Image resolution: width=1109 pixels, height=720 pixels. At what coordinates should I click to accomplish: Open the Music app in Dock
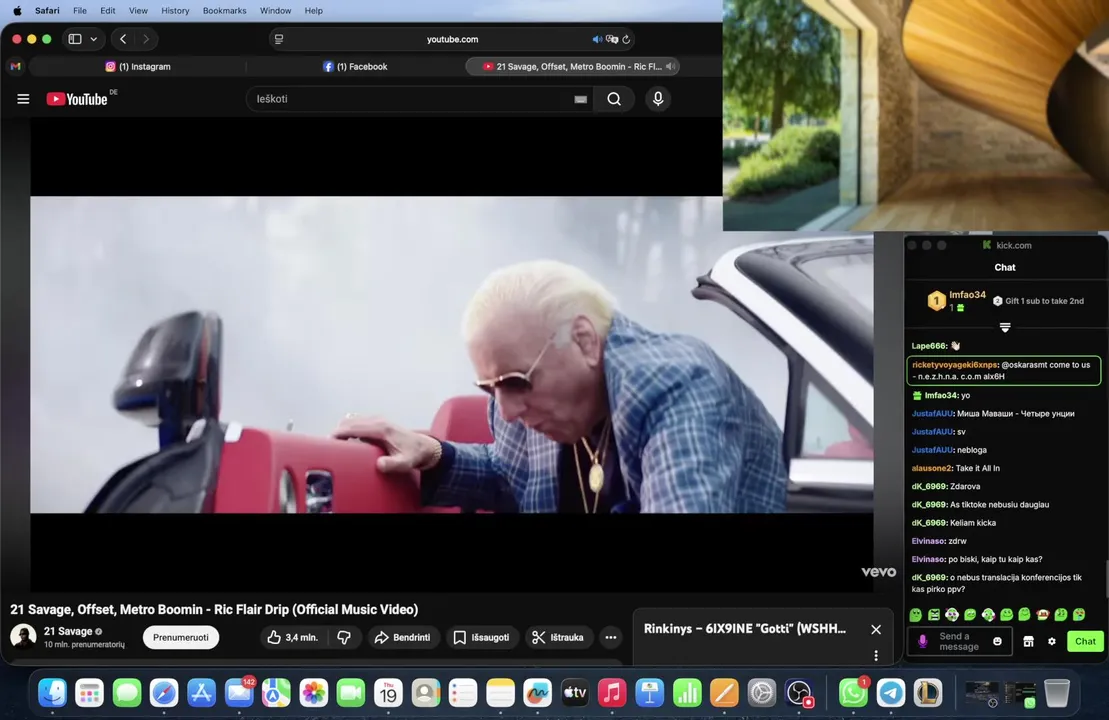tap(612, 693)
